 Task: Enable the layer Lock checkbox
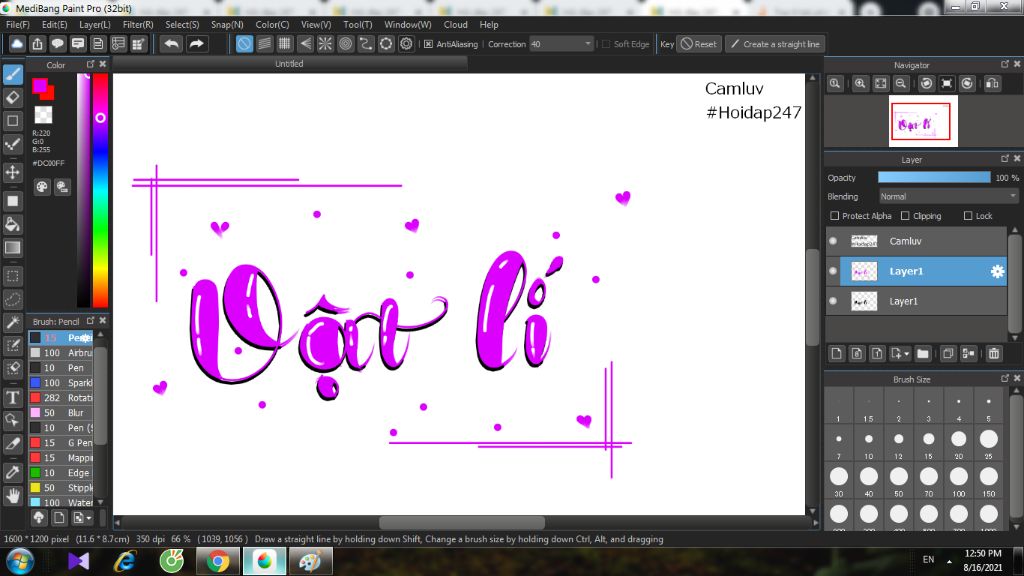pos(968,216)
